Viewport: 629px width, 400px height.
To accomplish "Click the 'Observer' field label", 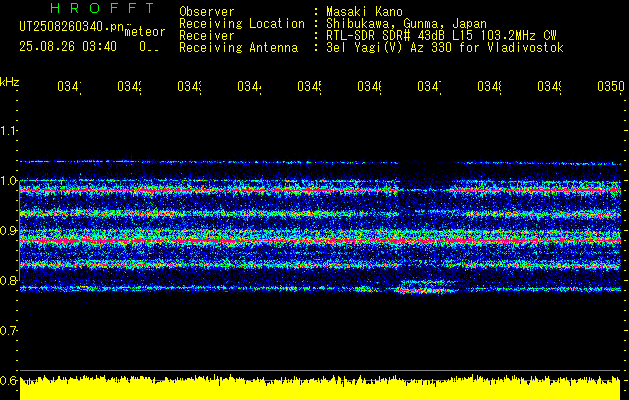I will pos(207,12).
